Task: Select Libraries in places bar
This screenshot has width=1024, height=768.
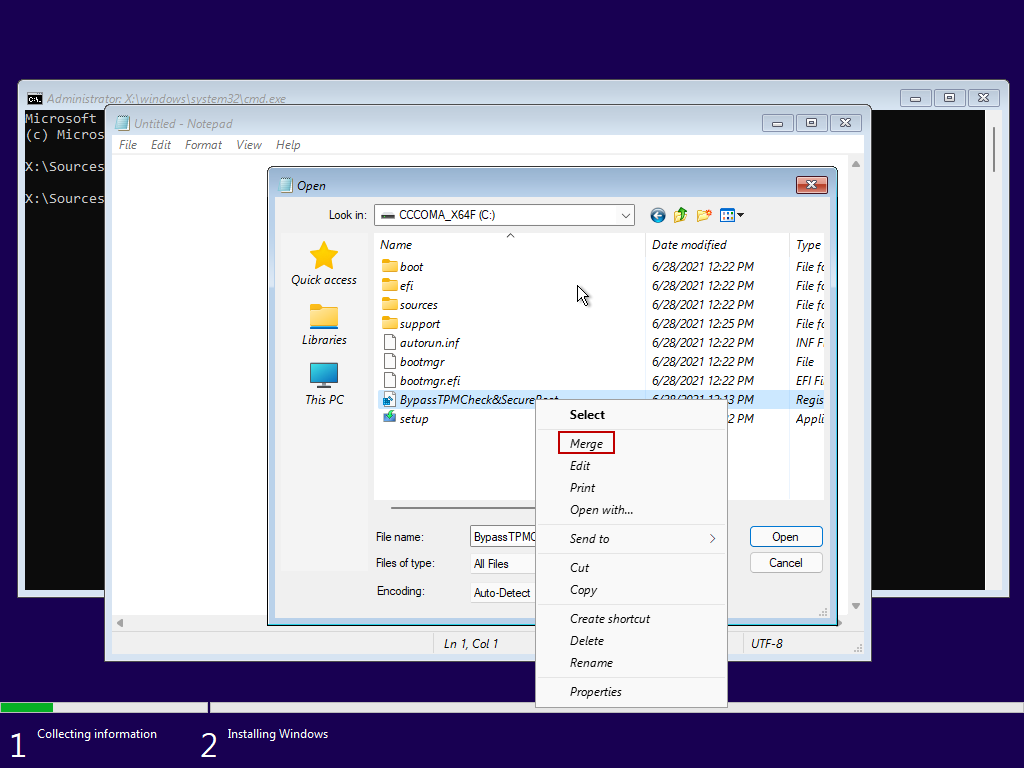Action: pos(324,325)
